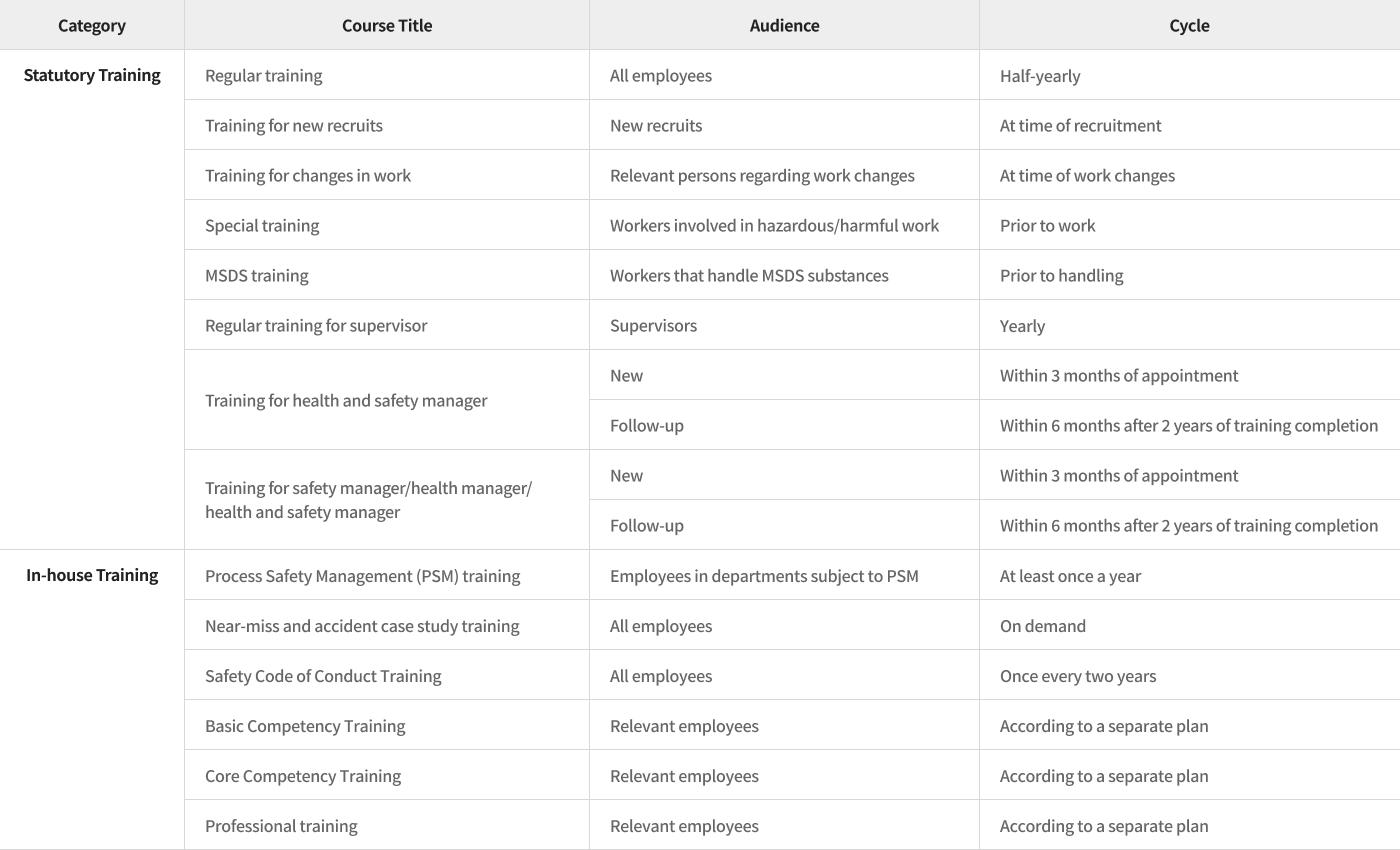Click the Audience column header

[x=784, y=26]
